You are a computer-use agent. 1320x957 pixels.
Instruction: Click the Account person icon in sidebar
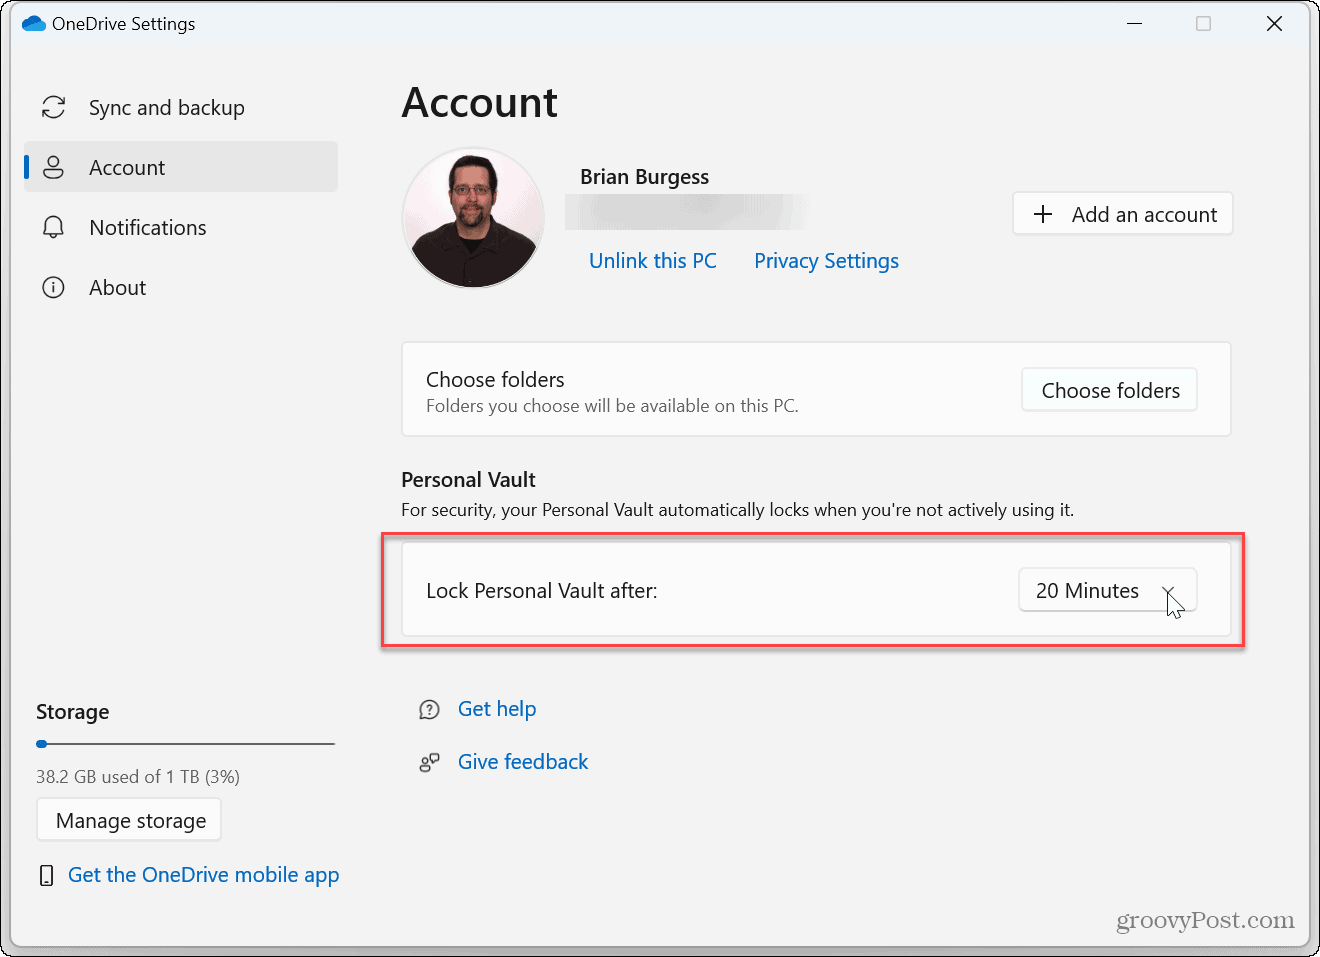coord(54,167)
